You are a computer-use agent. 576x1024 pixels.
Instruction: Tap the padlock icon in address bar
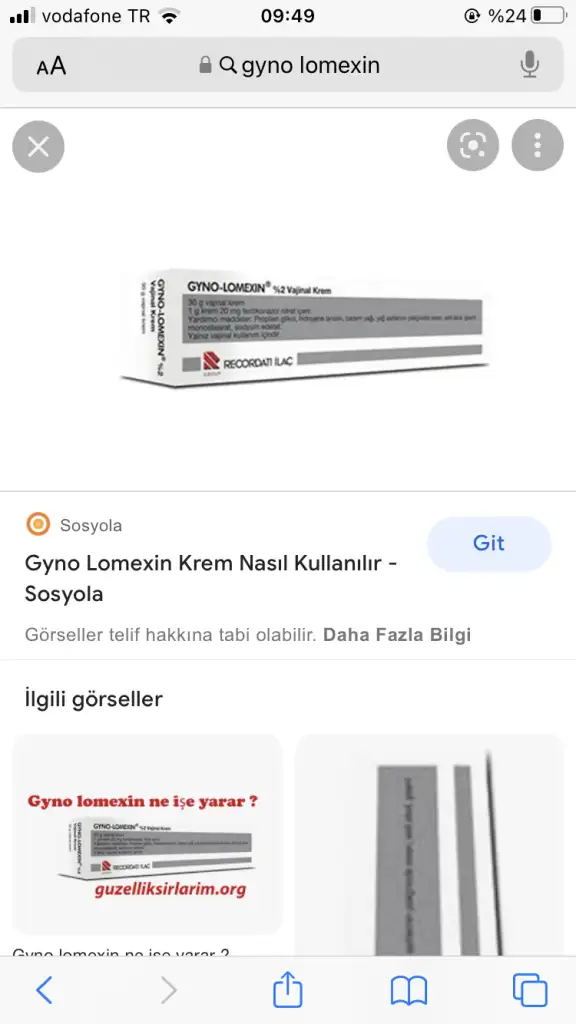pyautogui.click(x=205, y=65)
